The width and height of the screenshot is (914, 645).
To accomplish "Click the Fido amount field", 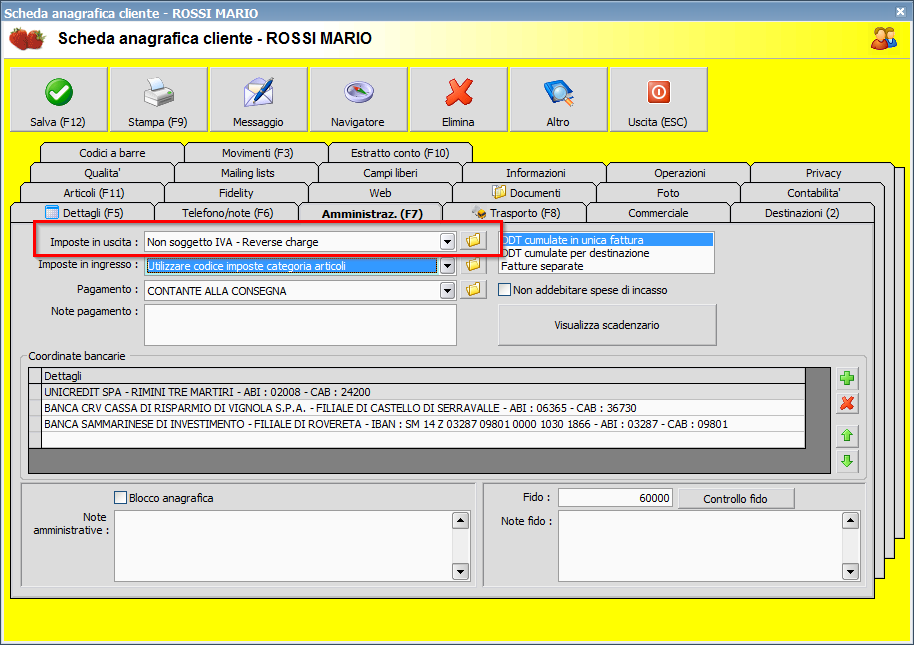I will coord(615,498).
